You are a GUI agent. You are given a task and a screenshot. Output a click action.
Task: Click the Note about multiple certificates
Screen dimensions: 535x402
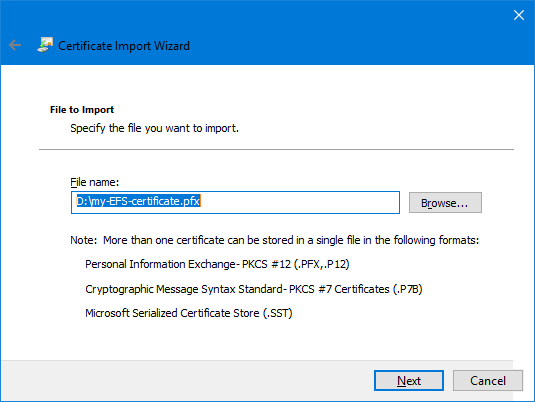pos(274,240)
